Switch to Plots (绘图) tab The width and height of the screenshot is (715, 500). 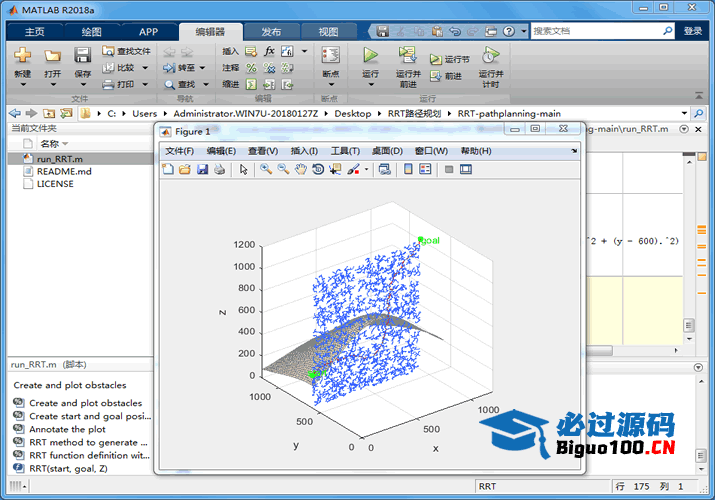tap(91, 31)
